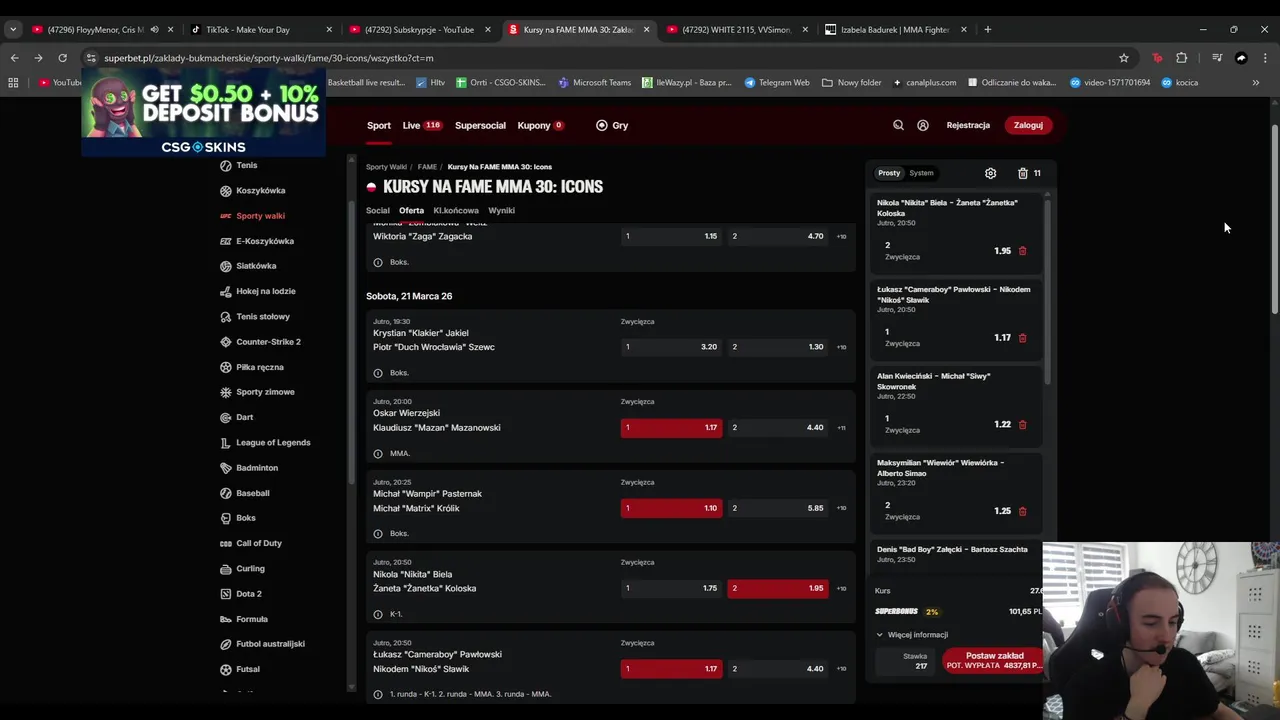Open Chrome tab search dropdown
Screen dimensions: 1280x720
[13, 30]
